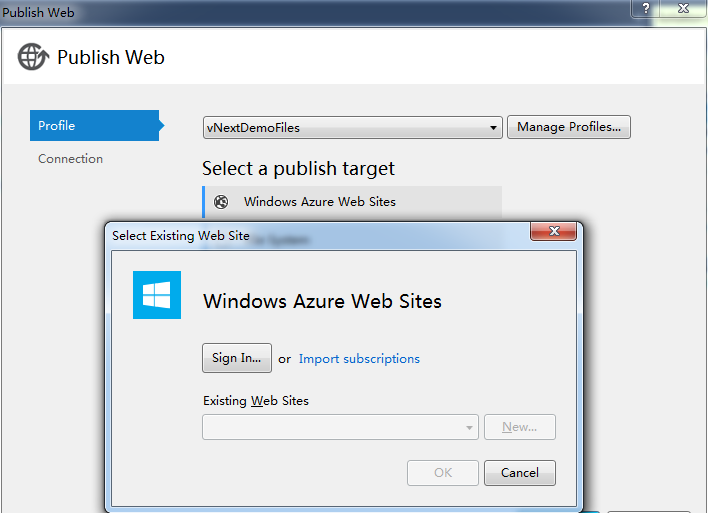Screen dimensions: 708x513
Task: Choose Windows Azure Web Sites publish target
Action: point(352,202)
